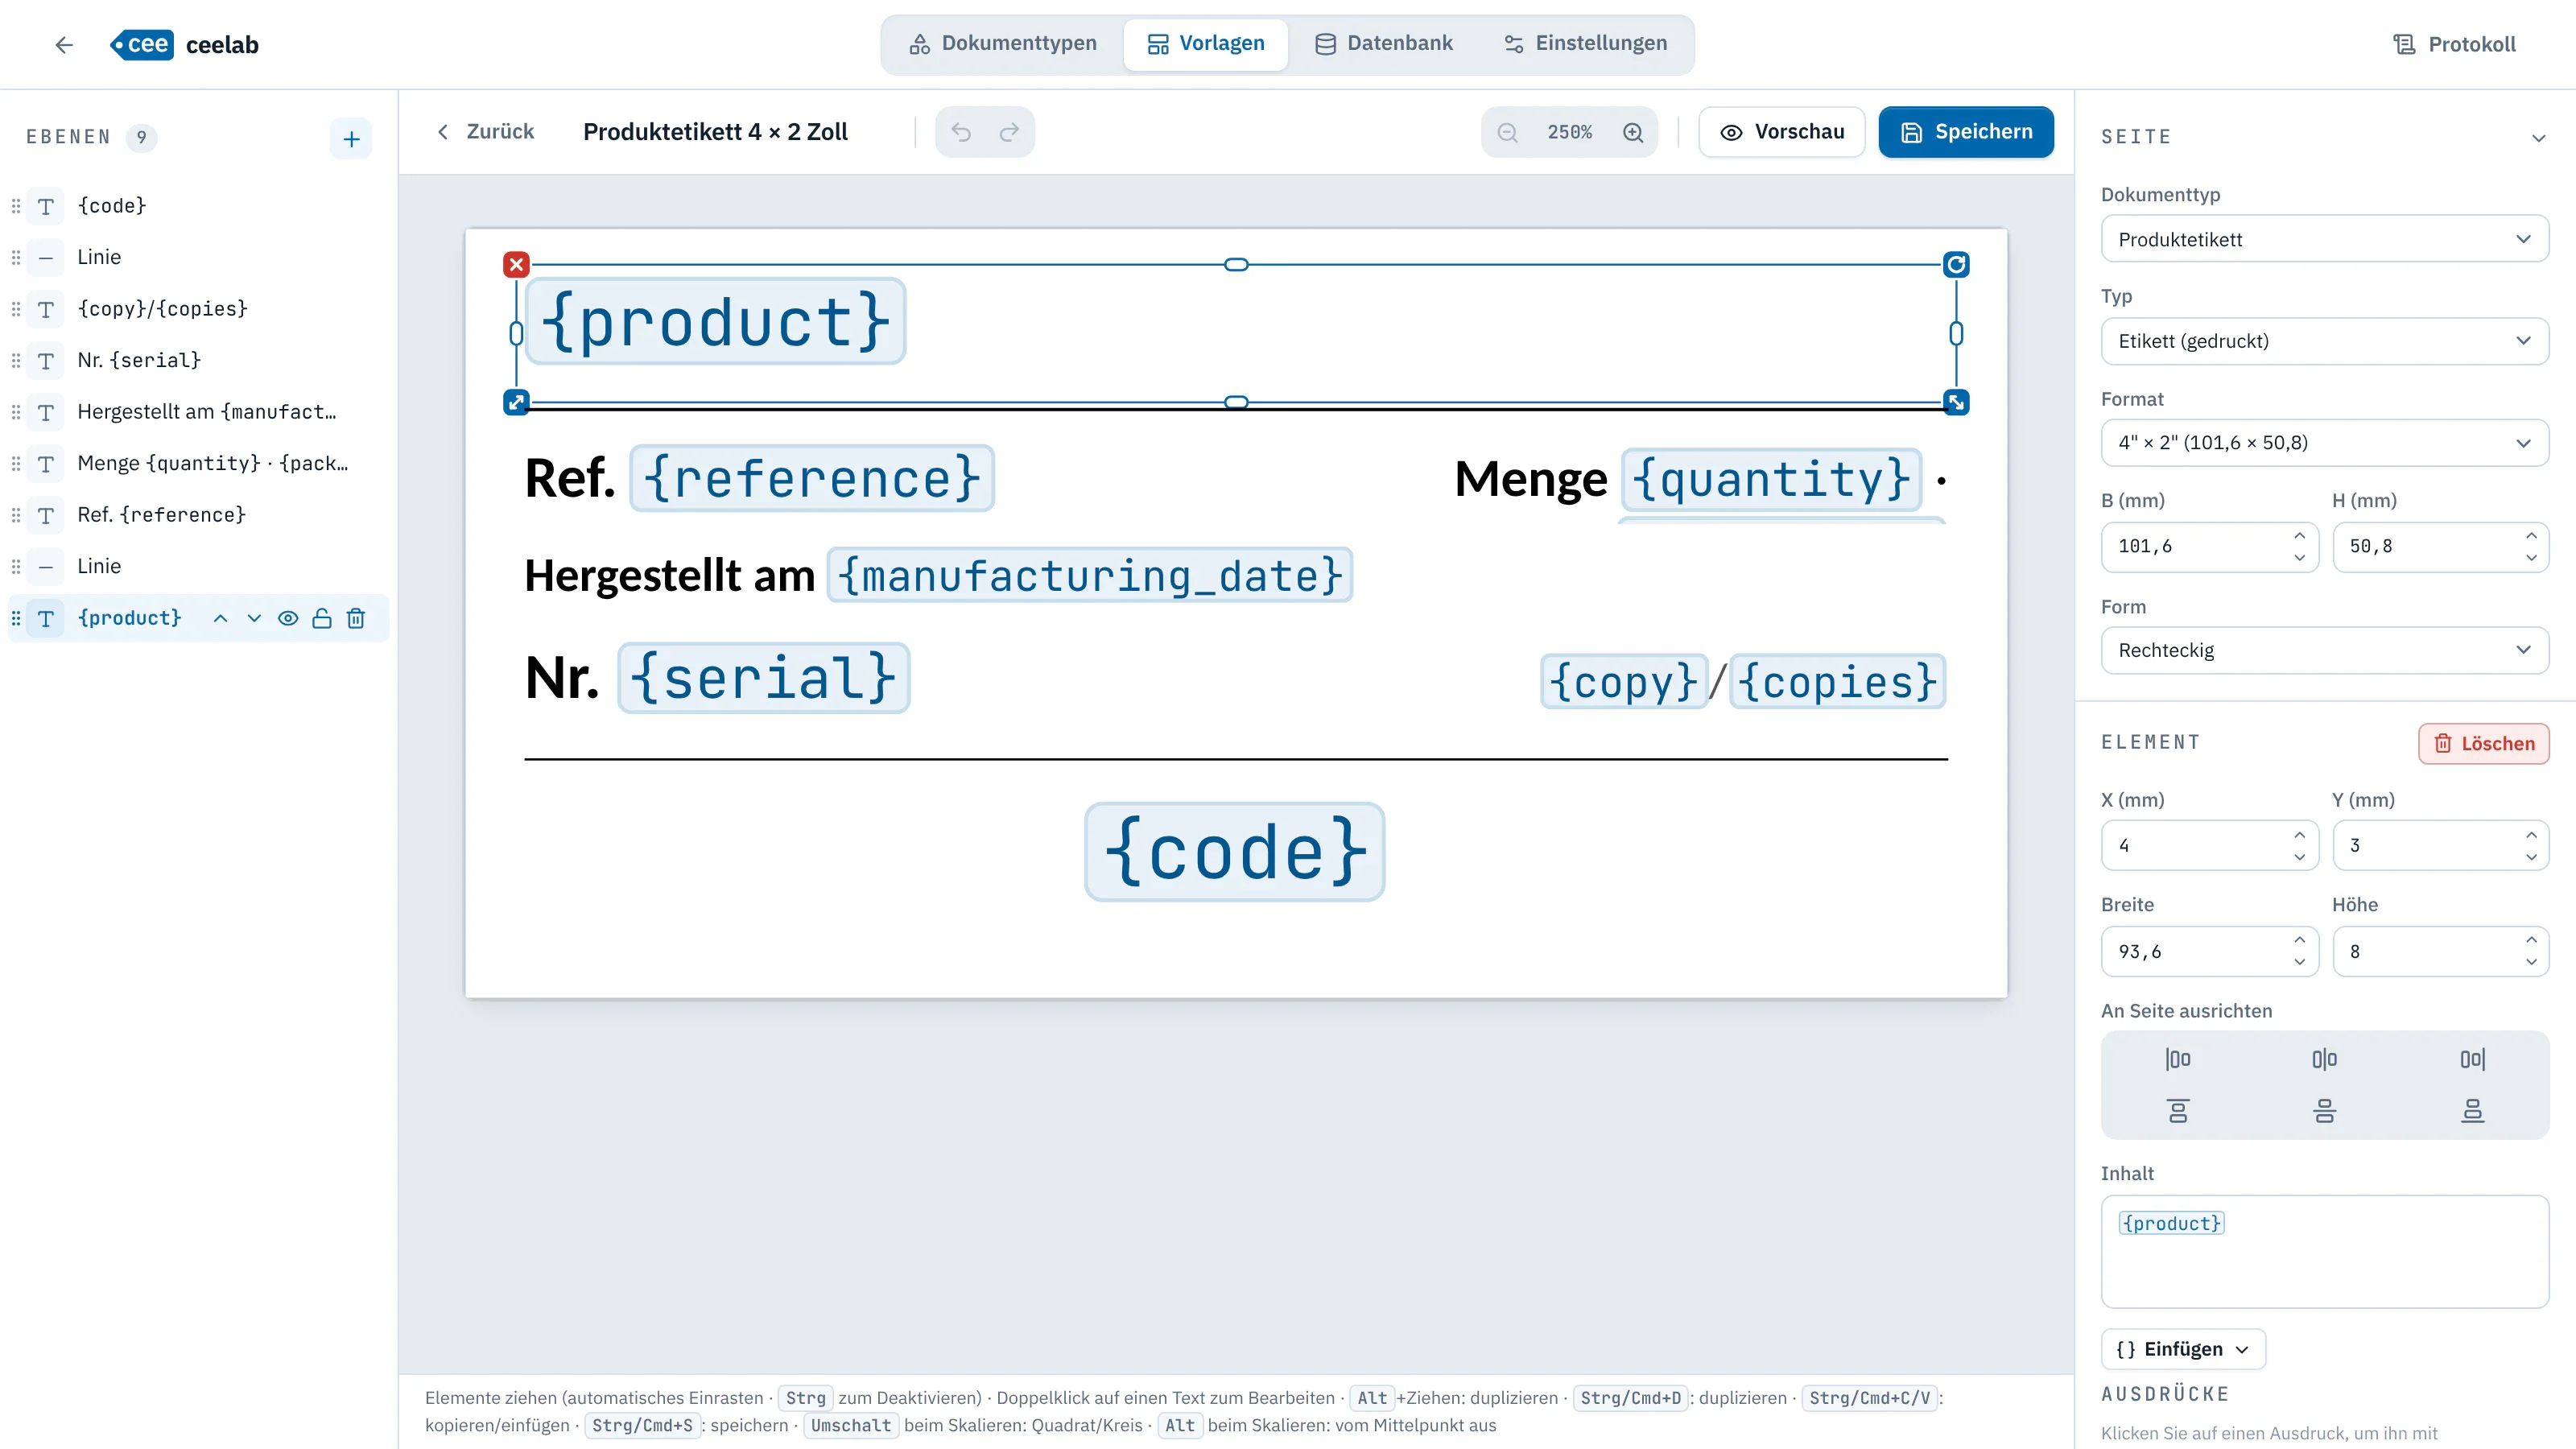
Task: Move {product} layer up
Action: pyautogui.click(x=220, y=618)
